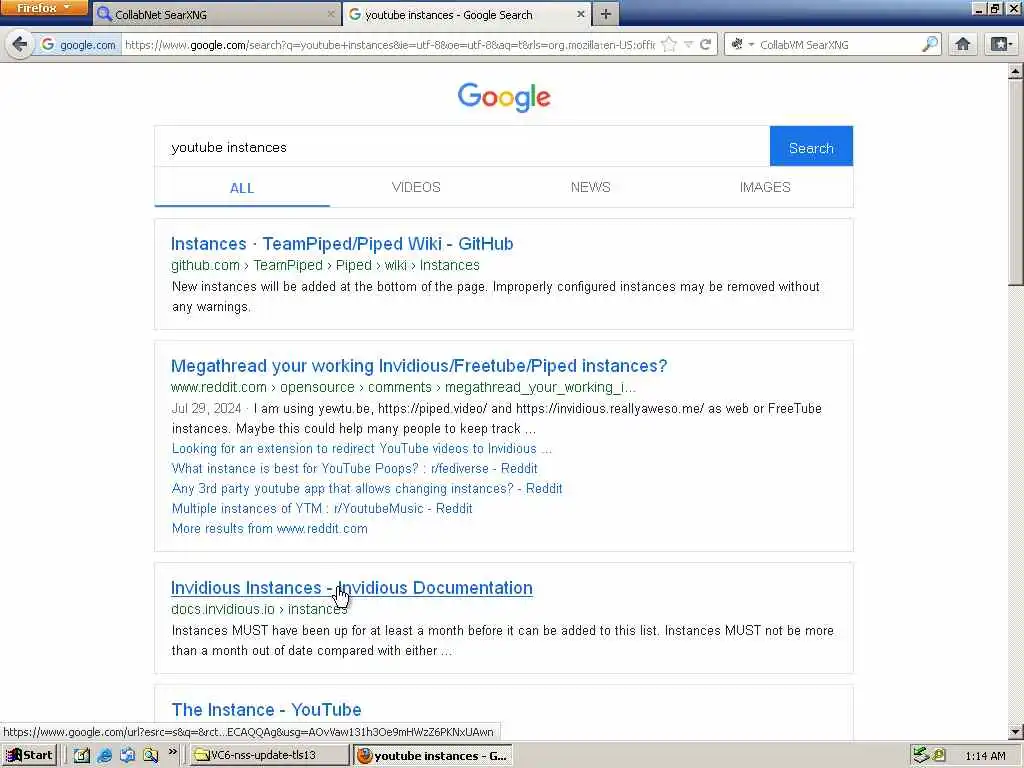1024x768 pixels.
Task: Click the URL address bar field
Action: click(389, 44)
